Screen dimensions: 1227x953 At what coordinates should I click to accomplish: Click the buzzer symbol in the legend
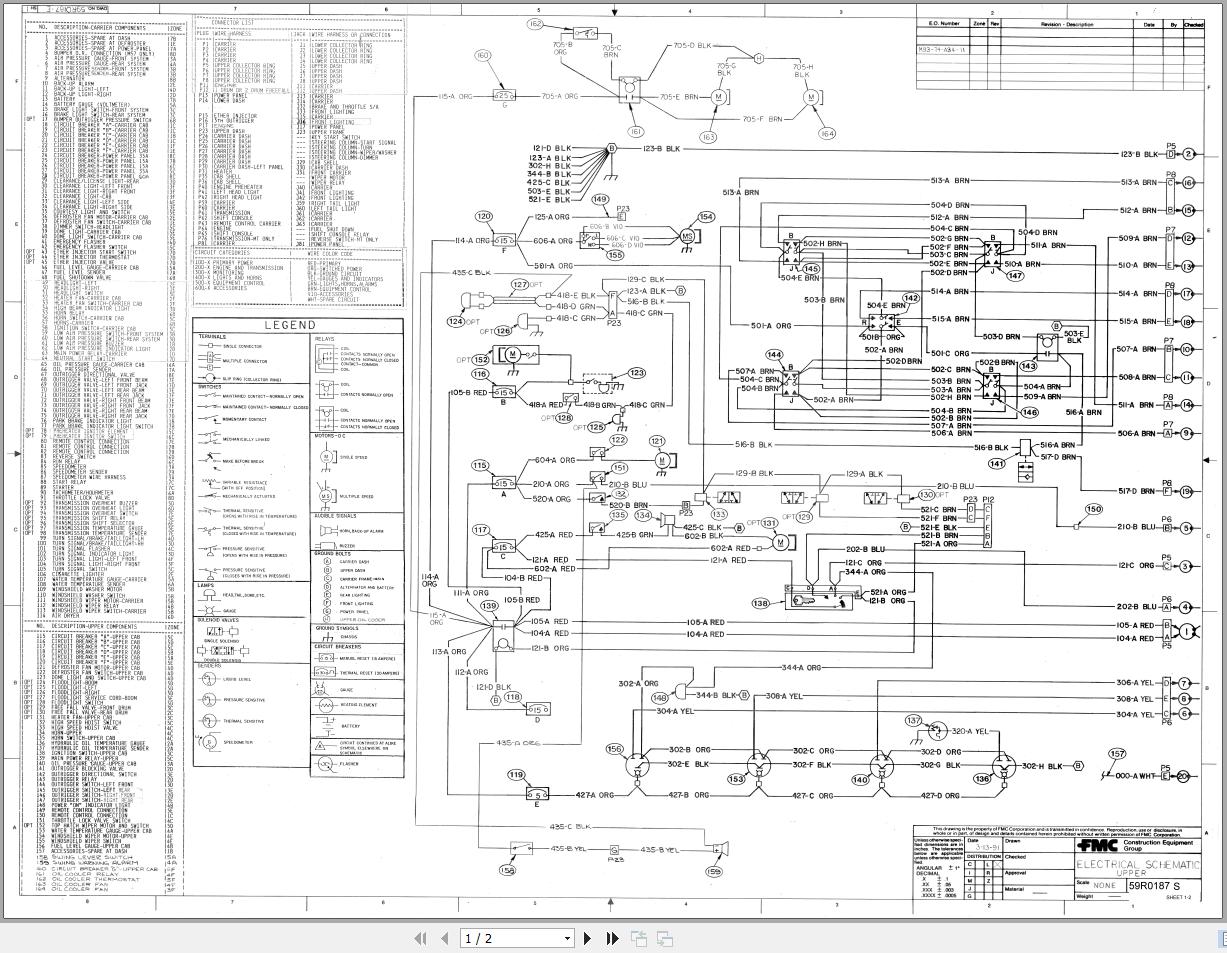pos(325,544)
